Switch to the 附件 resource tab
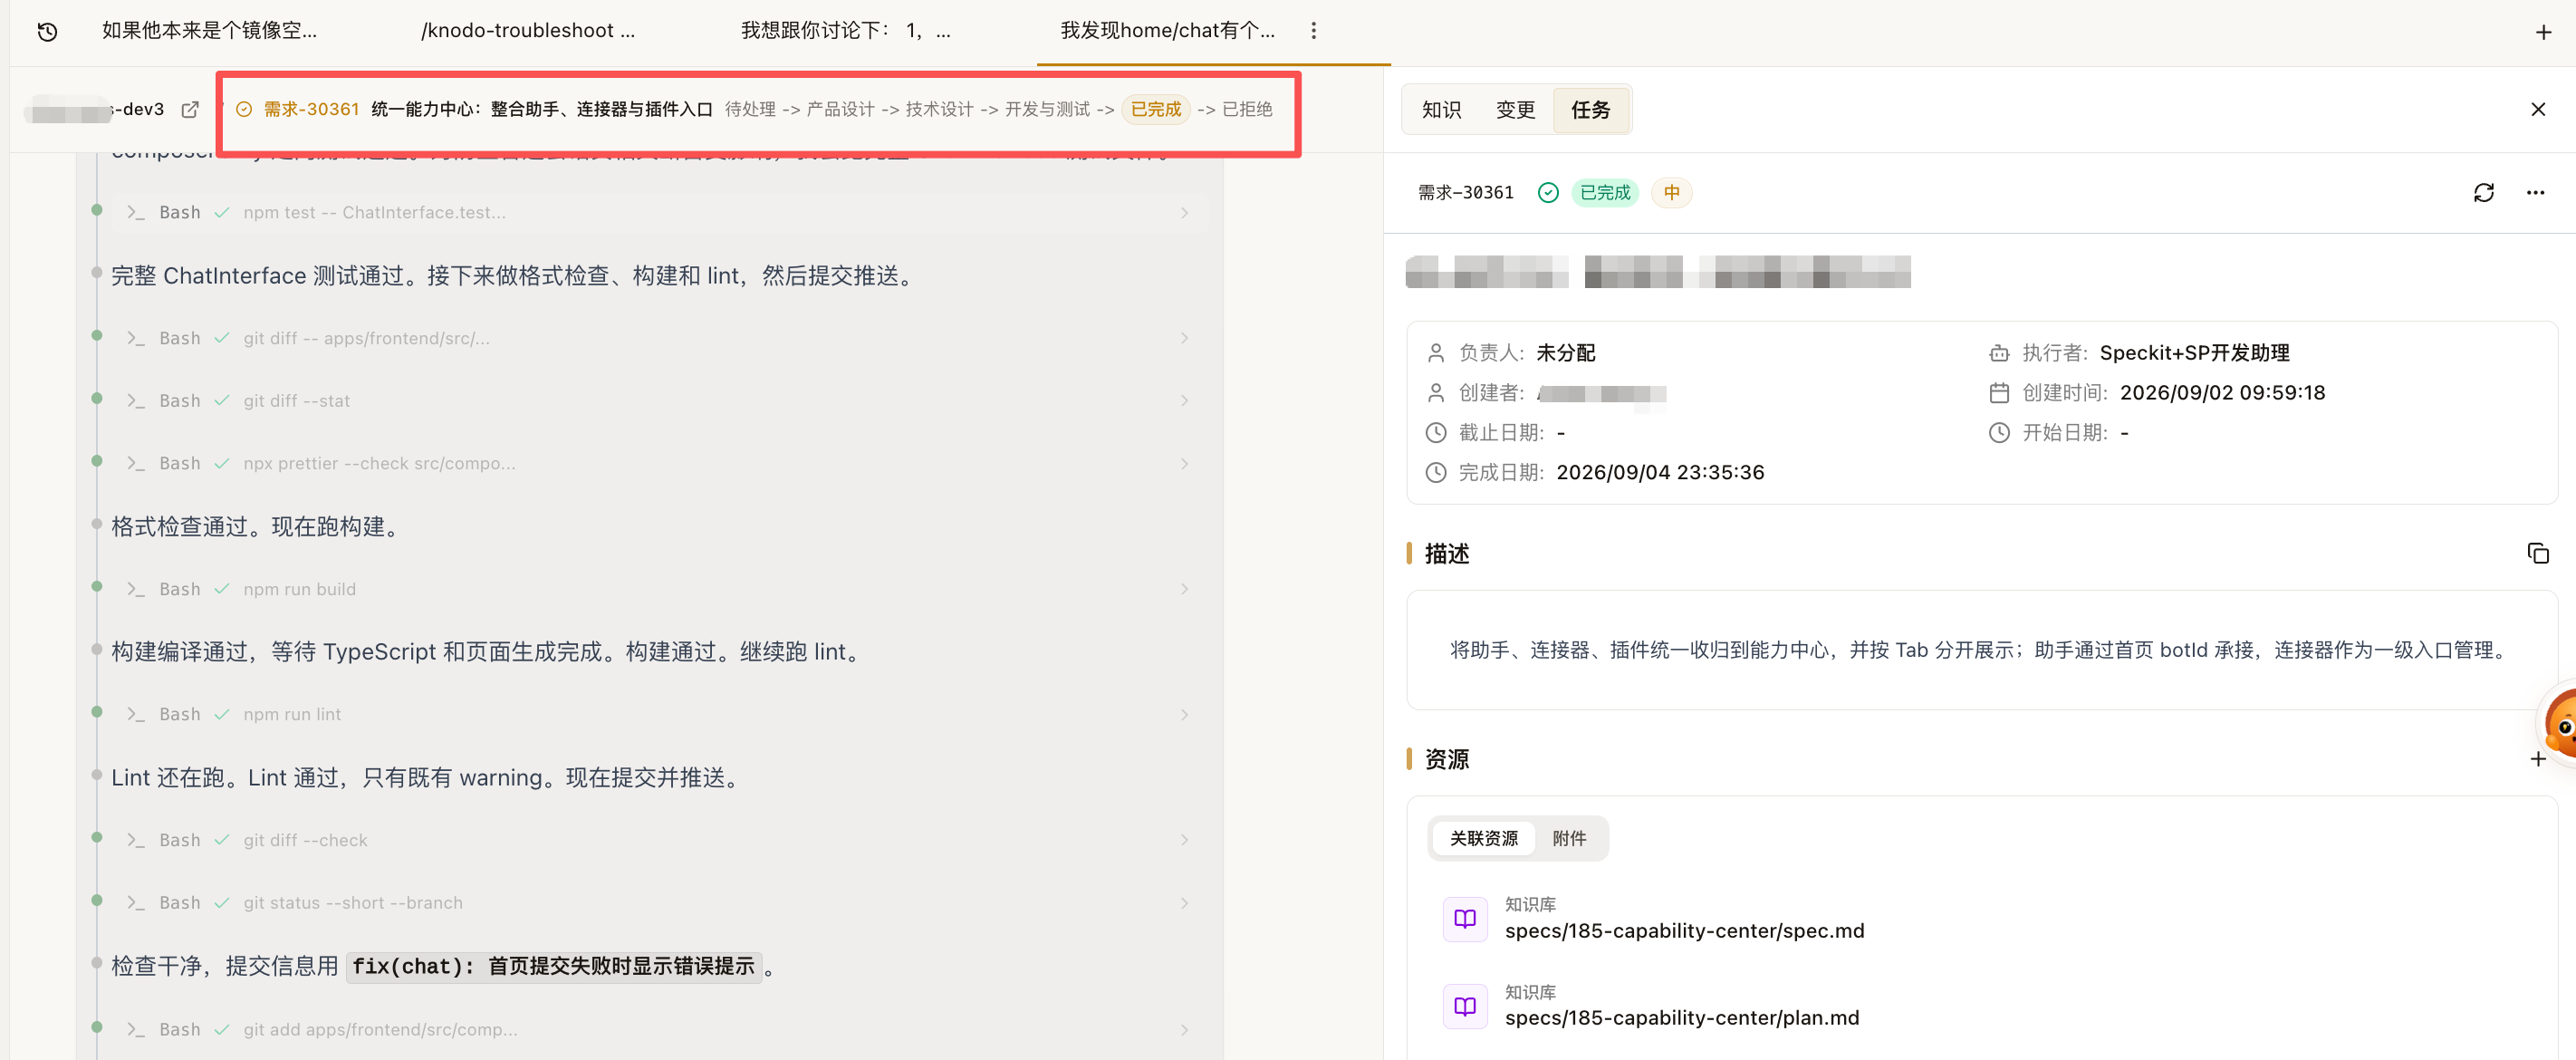This screenshot has height=1060, width=2576. (1569, 838)
